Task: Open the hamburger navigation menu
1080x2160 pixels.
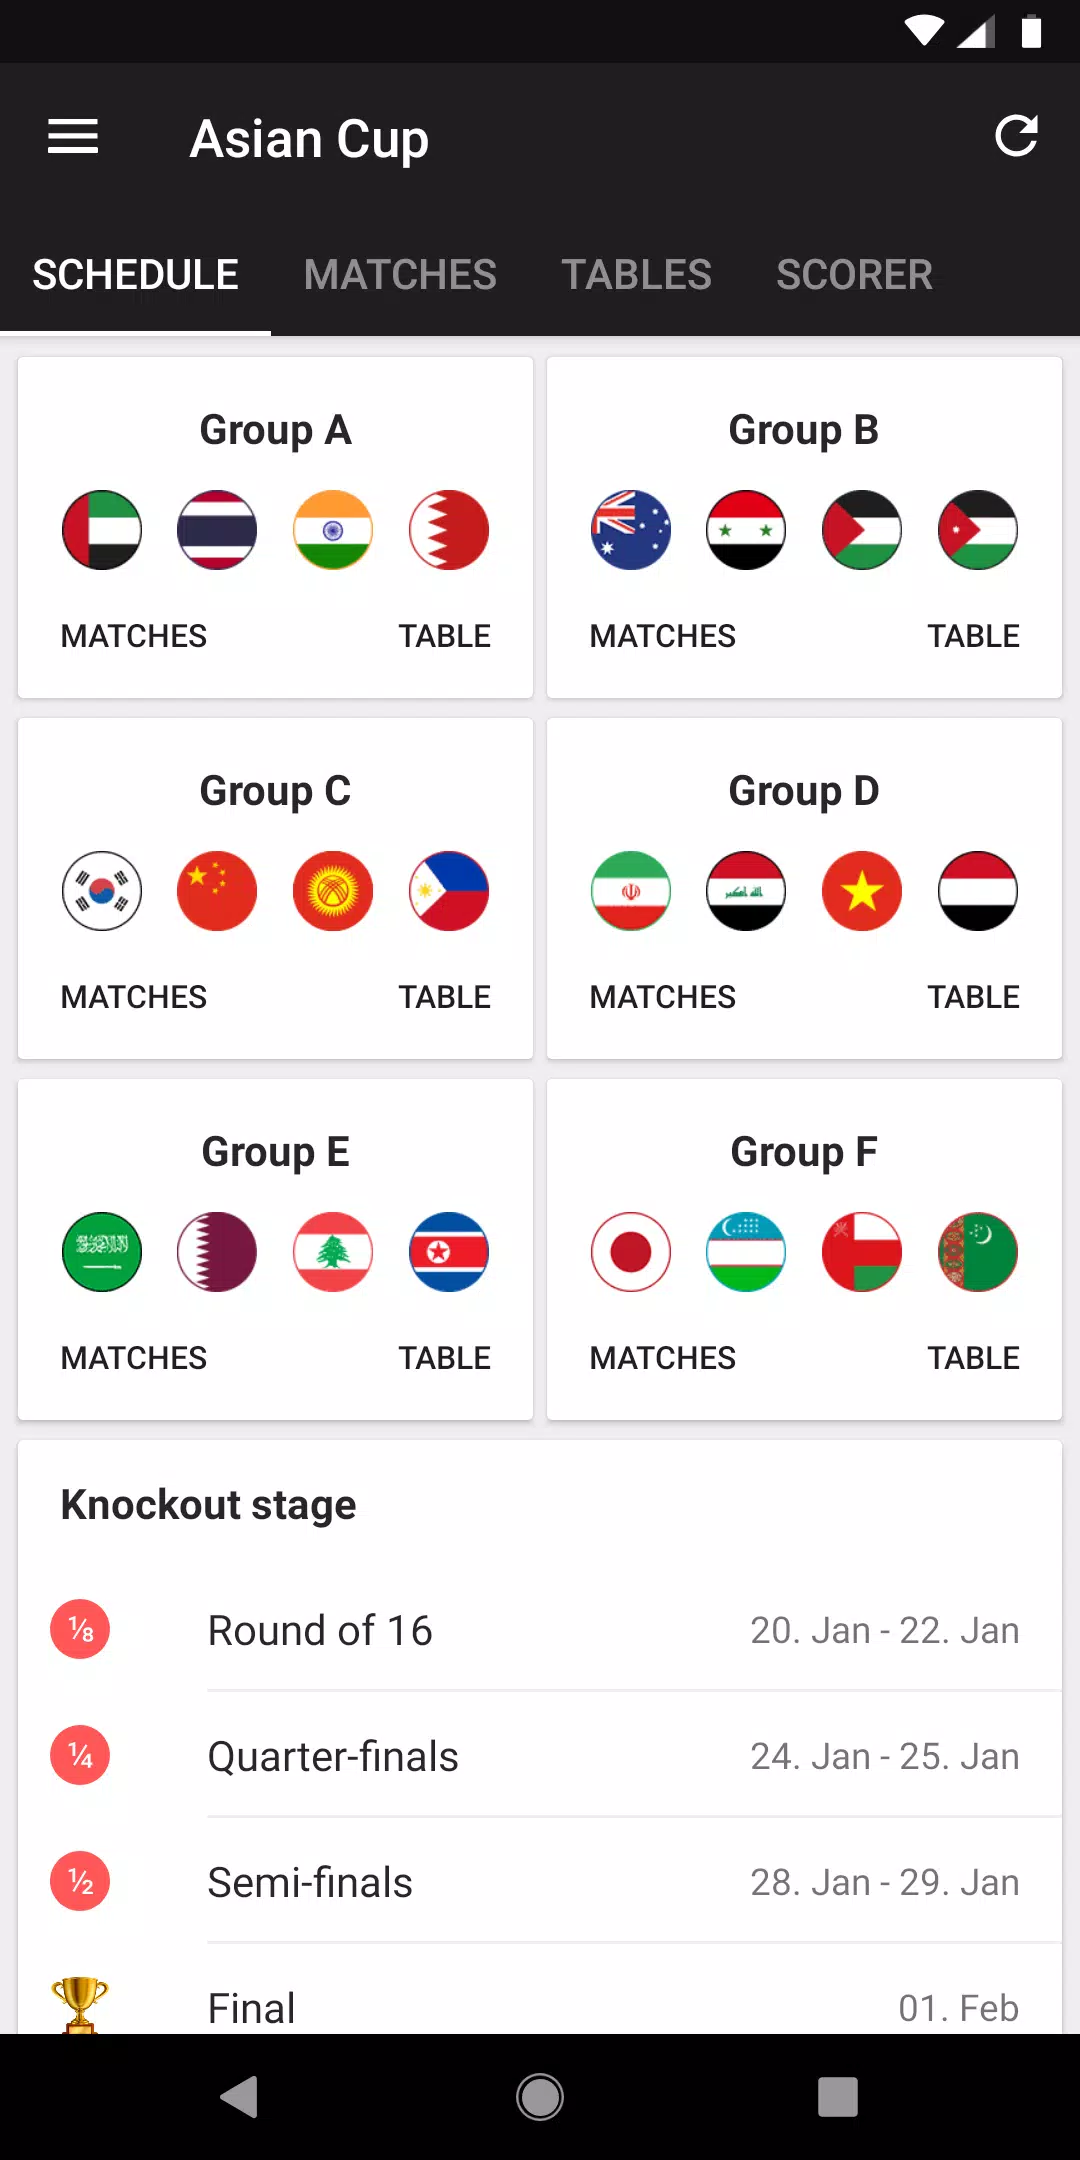Action: tap(73, 137)
